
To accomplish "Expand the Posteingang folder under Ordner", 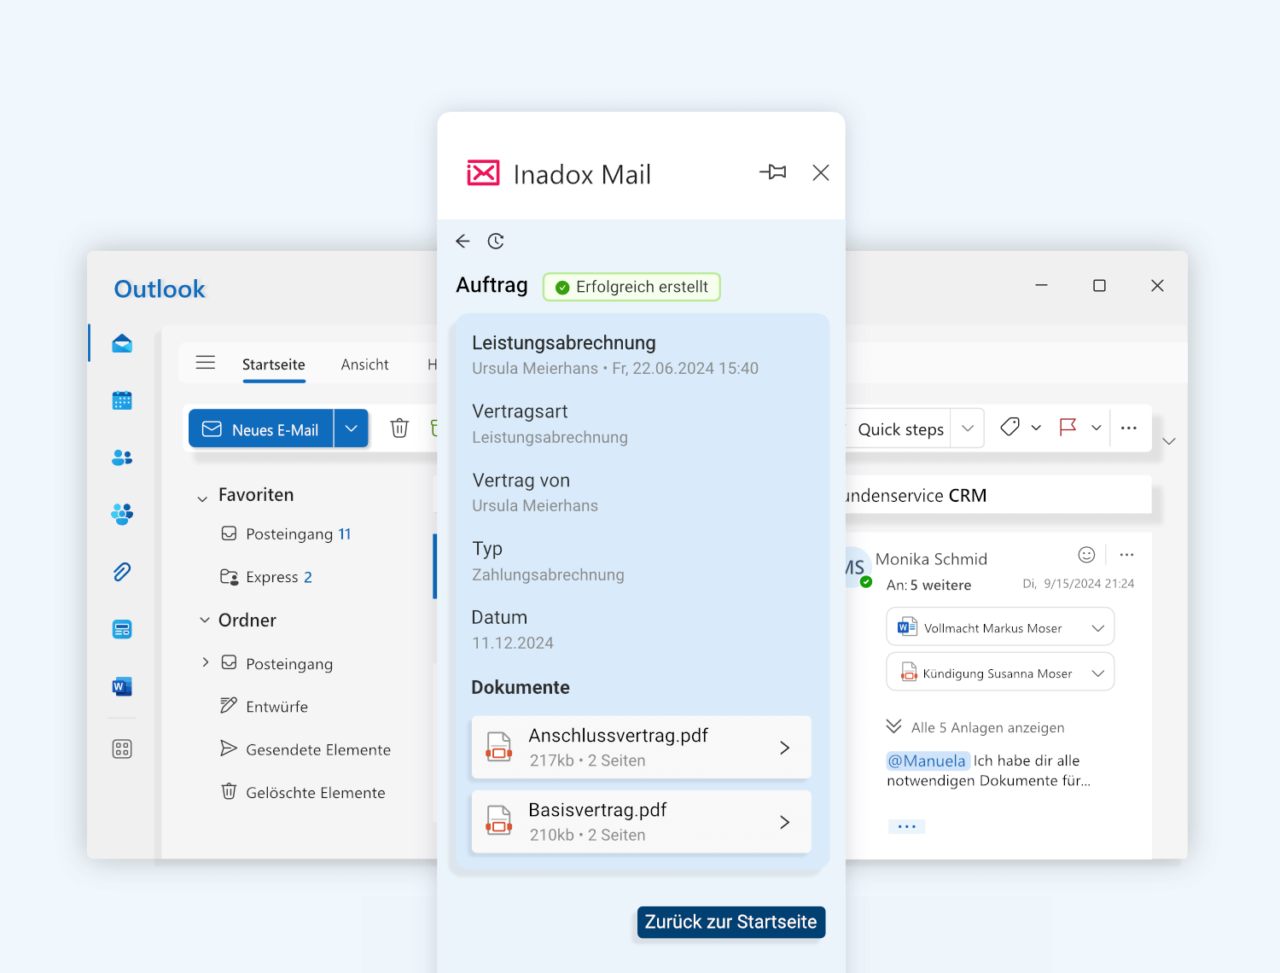I will pos(205,662).
